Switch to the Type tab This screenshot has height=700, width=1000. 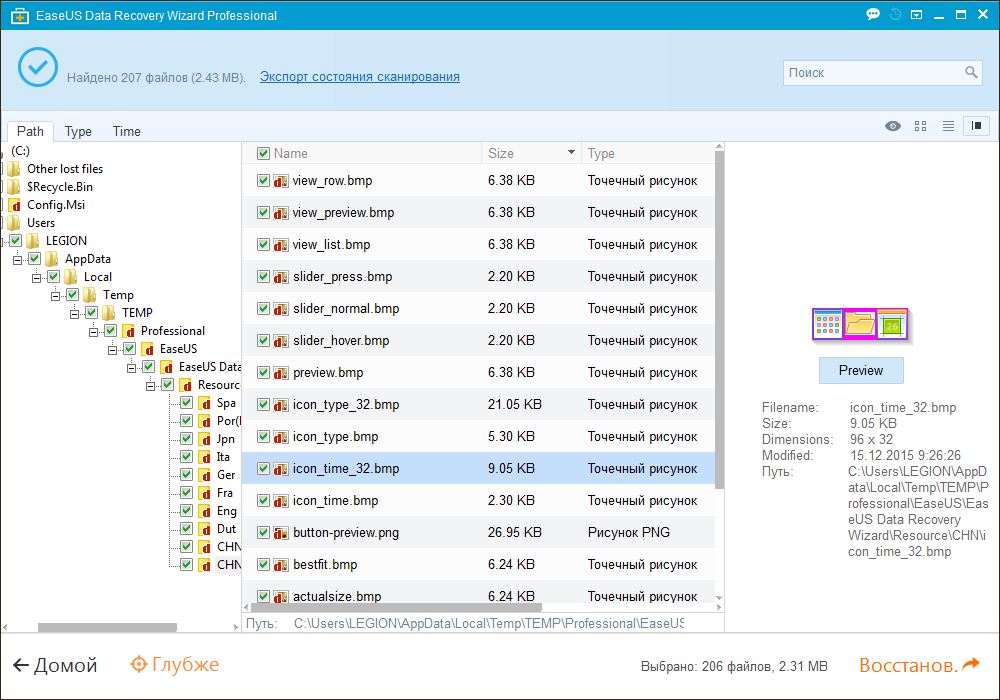coord(78,131)
